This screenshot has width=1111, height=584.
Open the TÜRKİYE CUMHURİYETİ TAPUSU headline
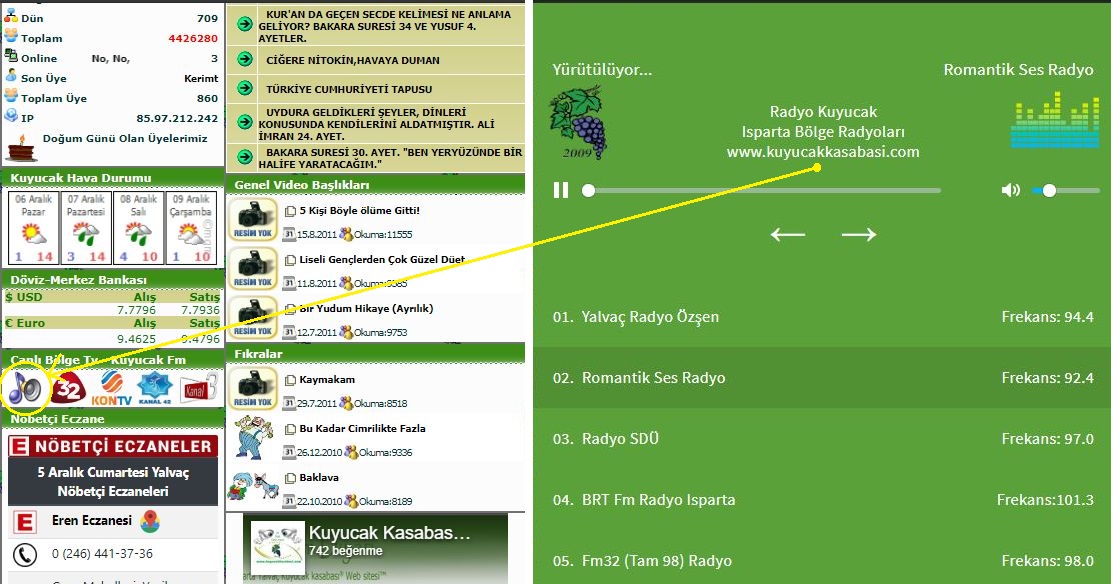pos(349,89)
